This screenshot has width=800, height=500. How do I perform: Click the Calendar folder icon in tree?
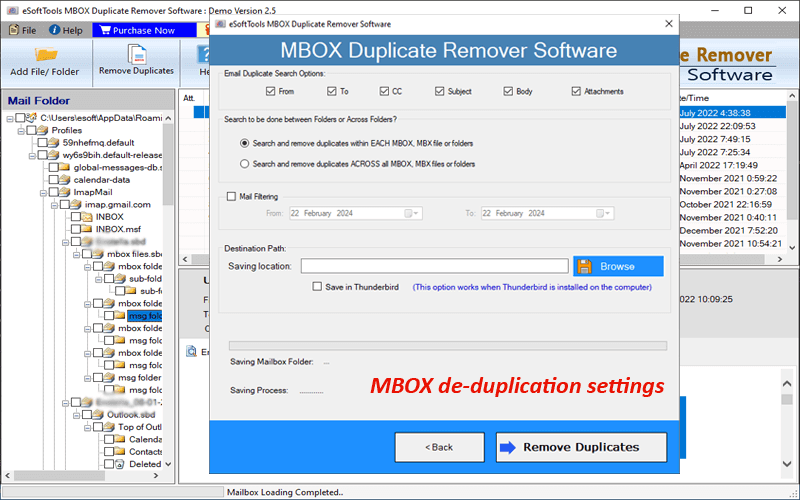120,439
